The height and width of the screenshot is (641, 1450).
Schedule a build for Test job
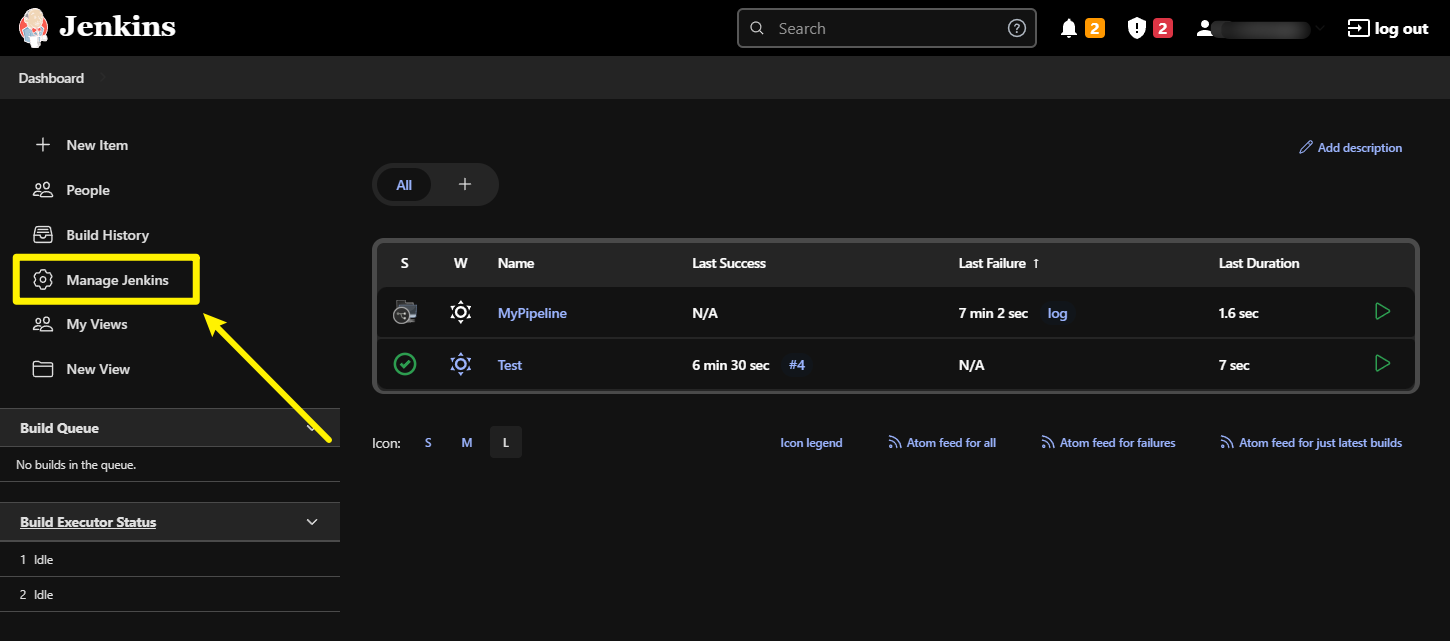coord(1382,364)
